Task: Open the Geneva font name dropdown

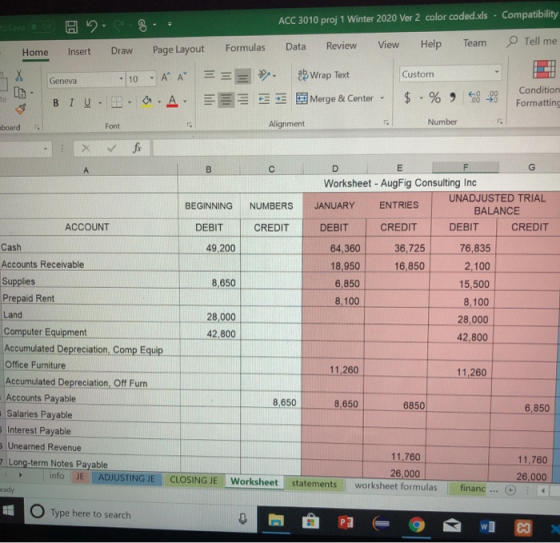Action: click(121, 79)
